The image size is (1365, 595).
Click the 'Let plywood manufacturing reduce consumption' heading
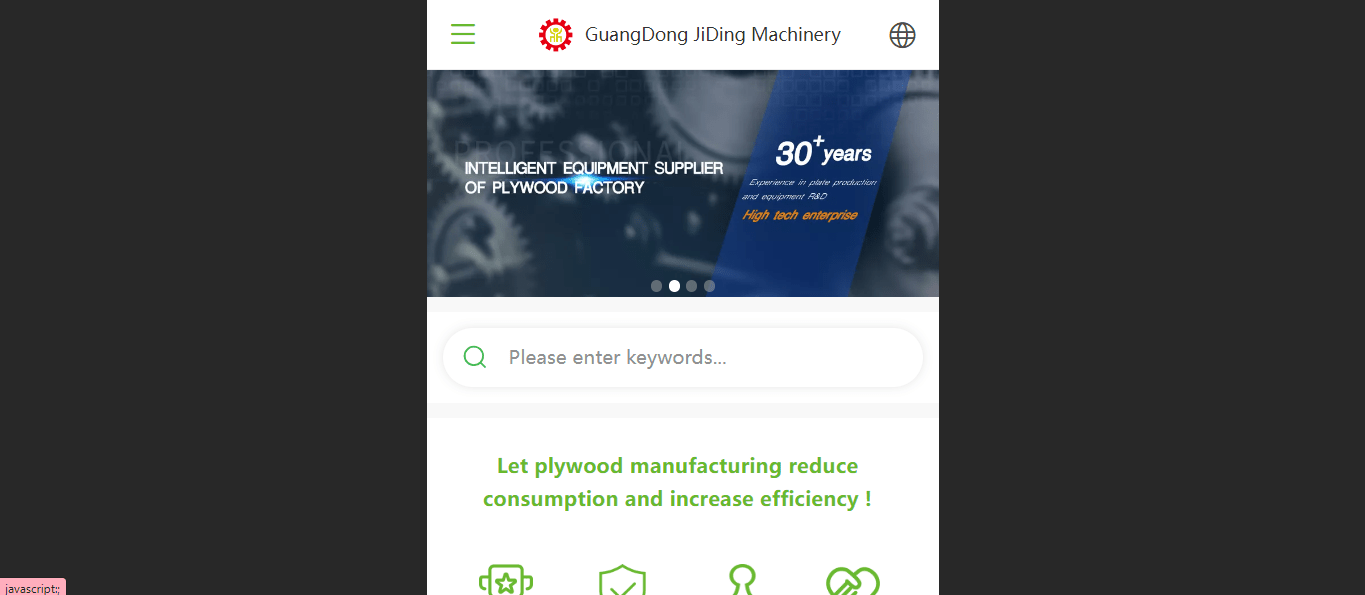coord(677,482)
